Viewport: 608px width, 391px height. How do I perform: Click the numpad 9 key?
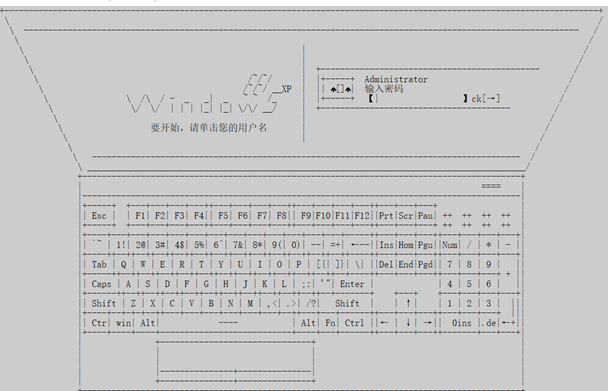pos(489,264)
